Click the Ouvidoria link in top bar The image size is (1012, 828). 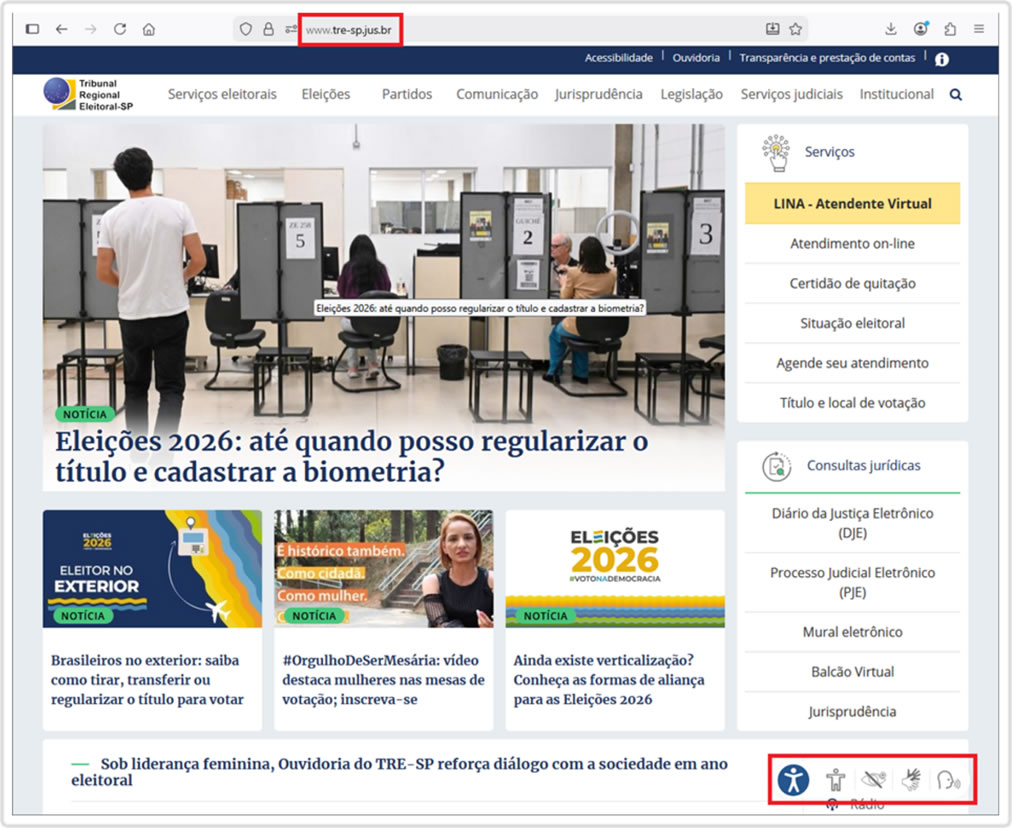tap(696, 58)
